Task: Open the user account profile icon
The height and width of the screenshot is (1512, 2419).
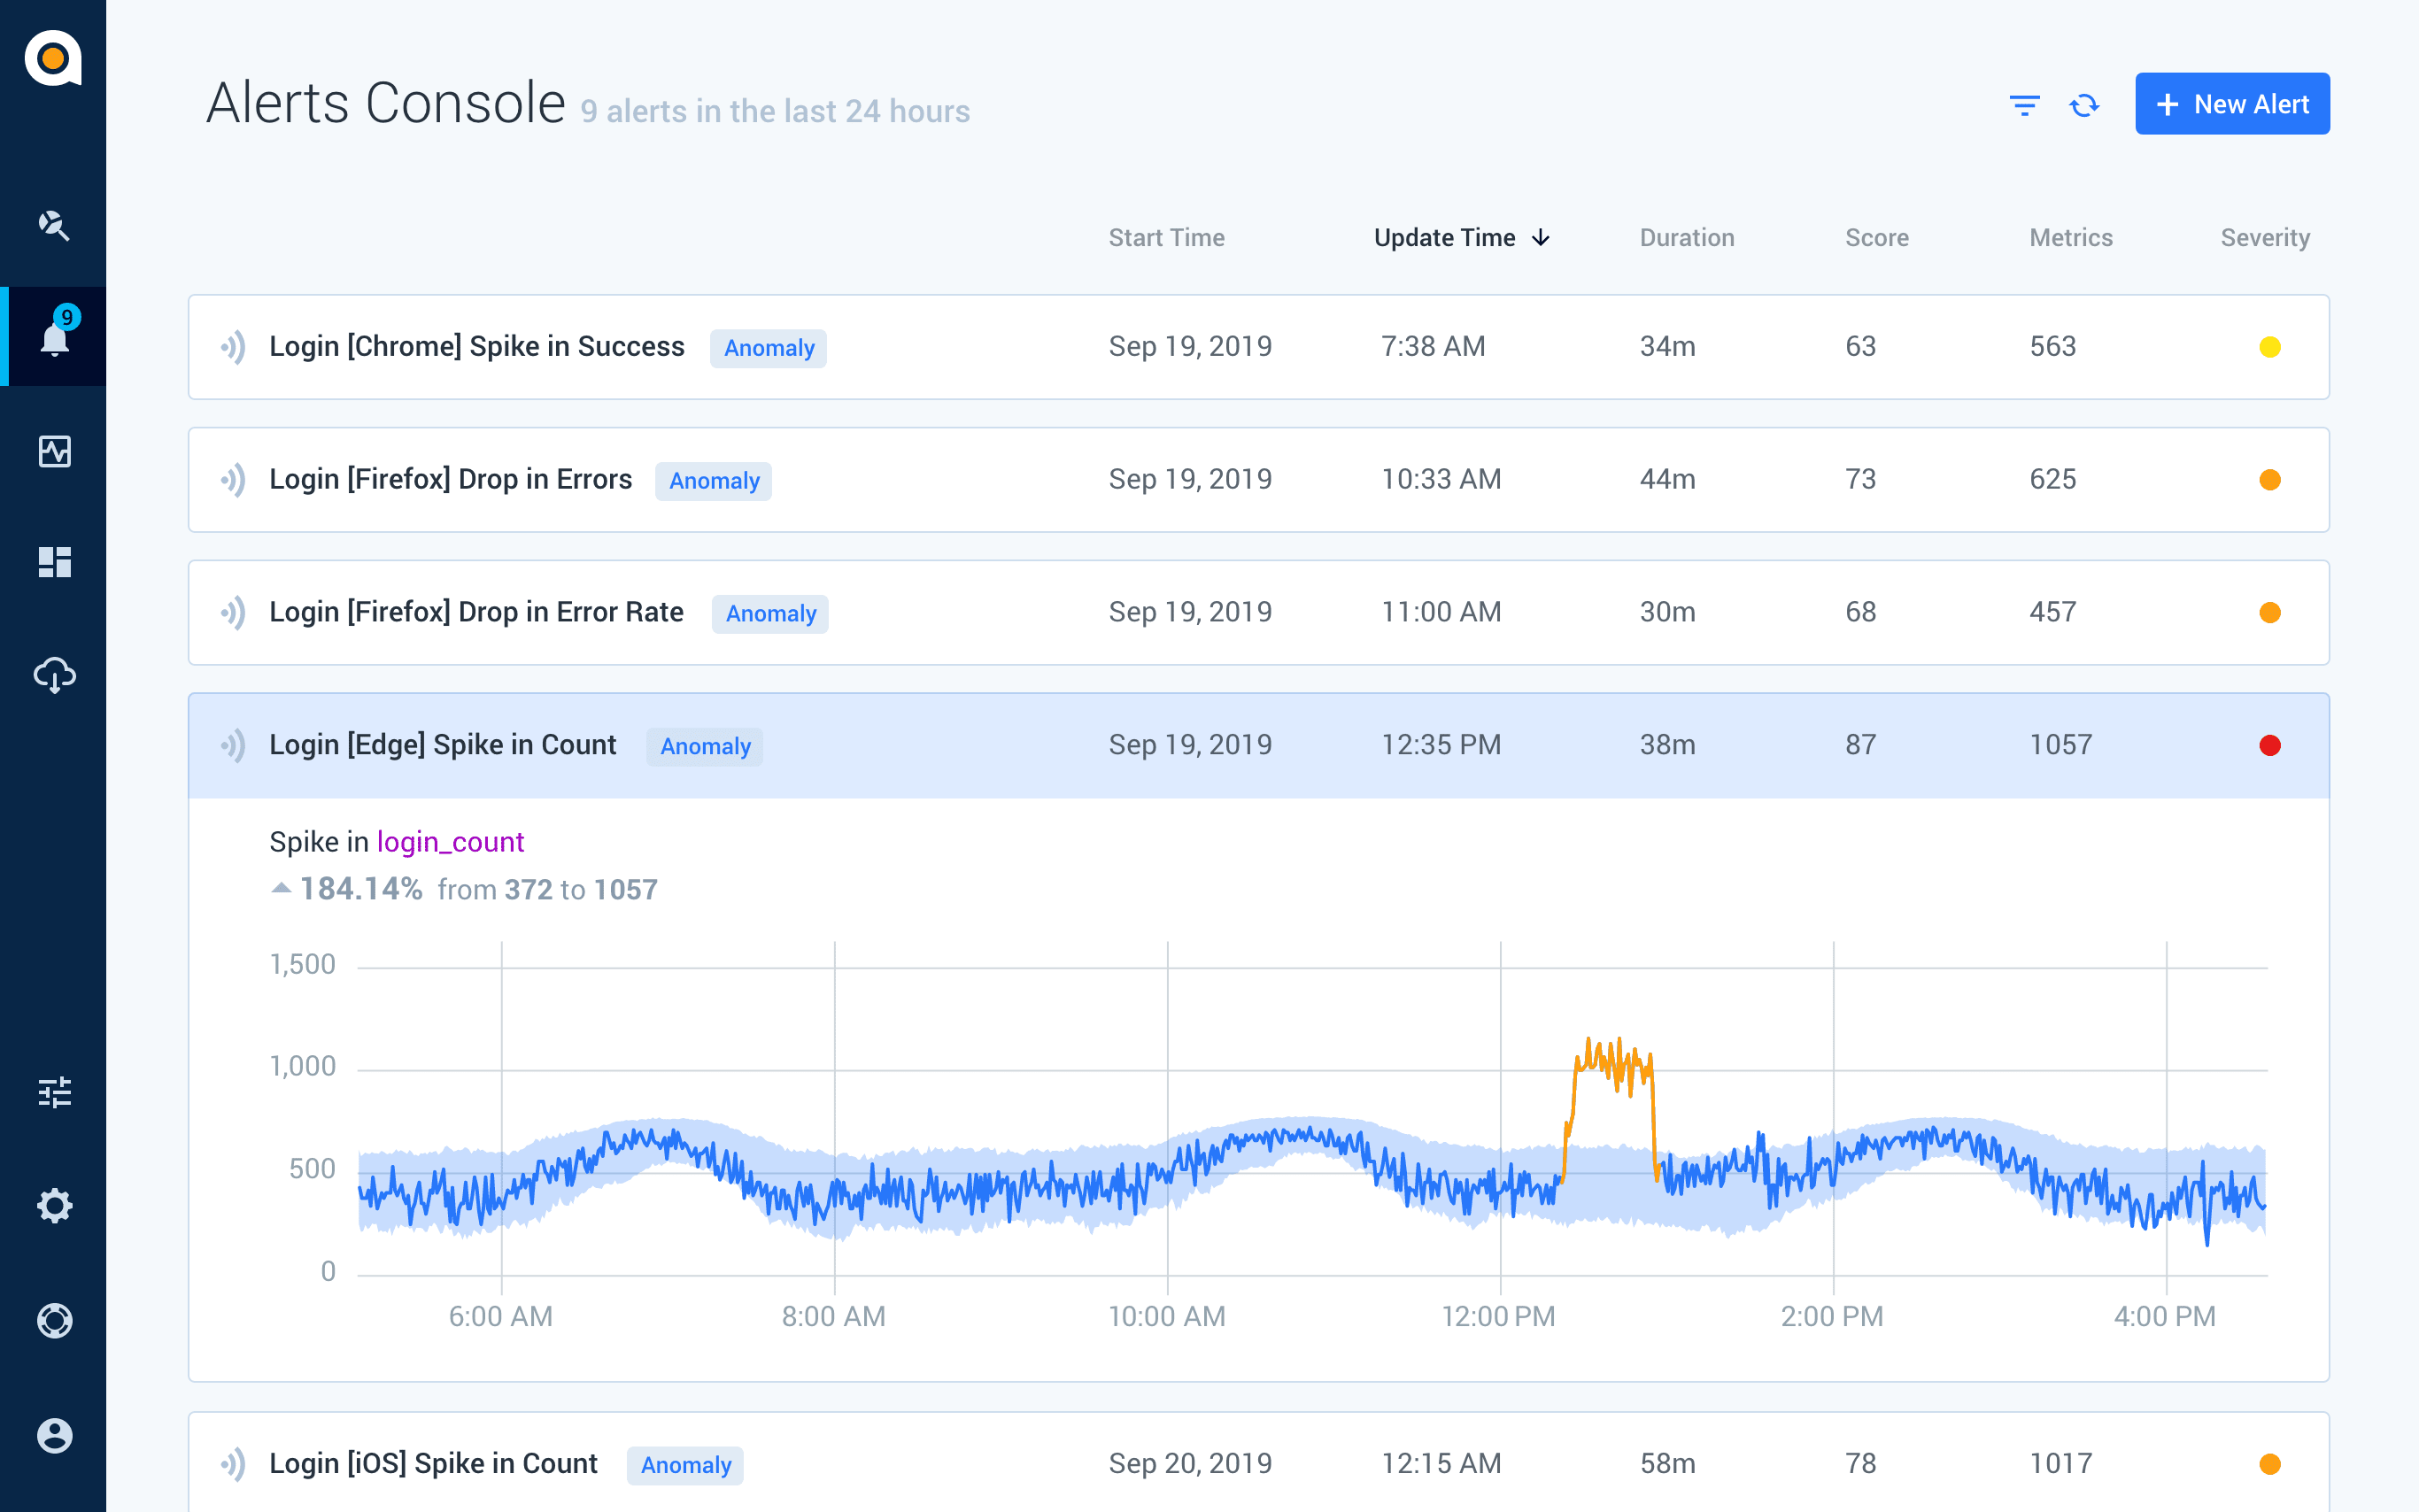Action: (x=54, y=1436)
